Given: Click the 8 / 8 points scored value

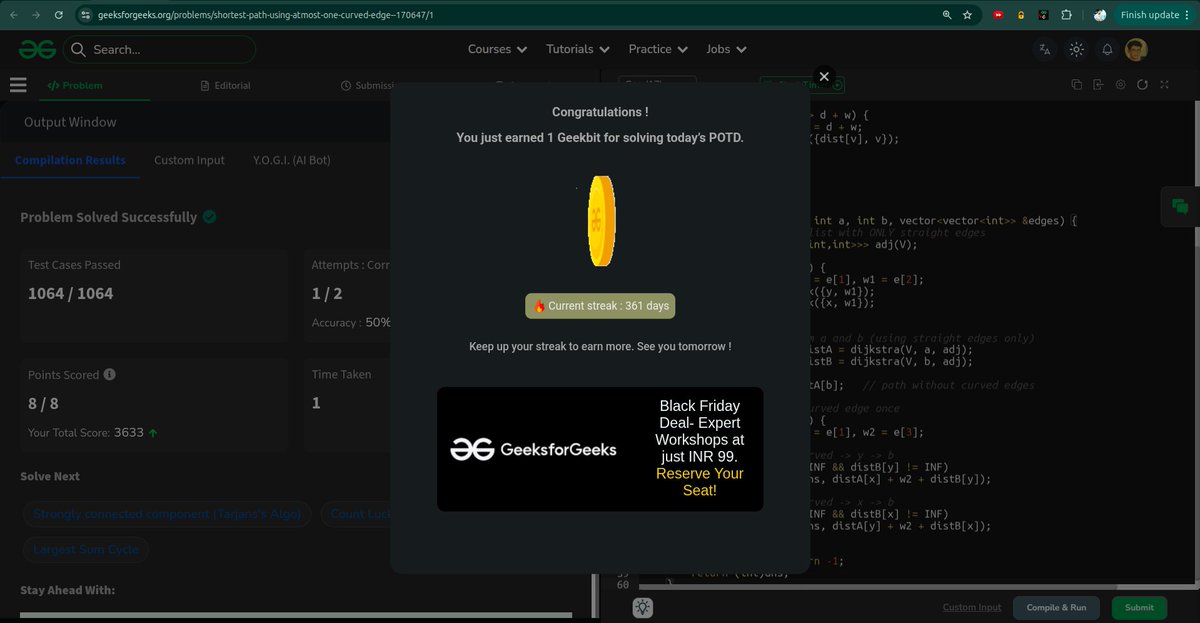Looking at the screenshot, I should tap(43, 403).
